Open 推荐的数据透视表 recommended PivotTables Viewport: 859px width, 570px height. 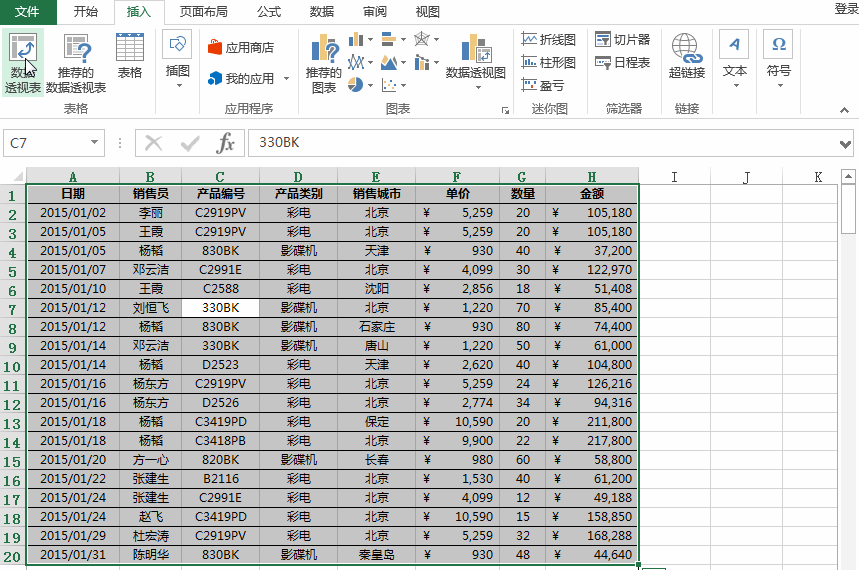point(76,62)
